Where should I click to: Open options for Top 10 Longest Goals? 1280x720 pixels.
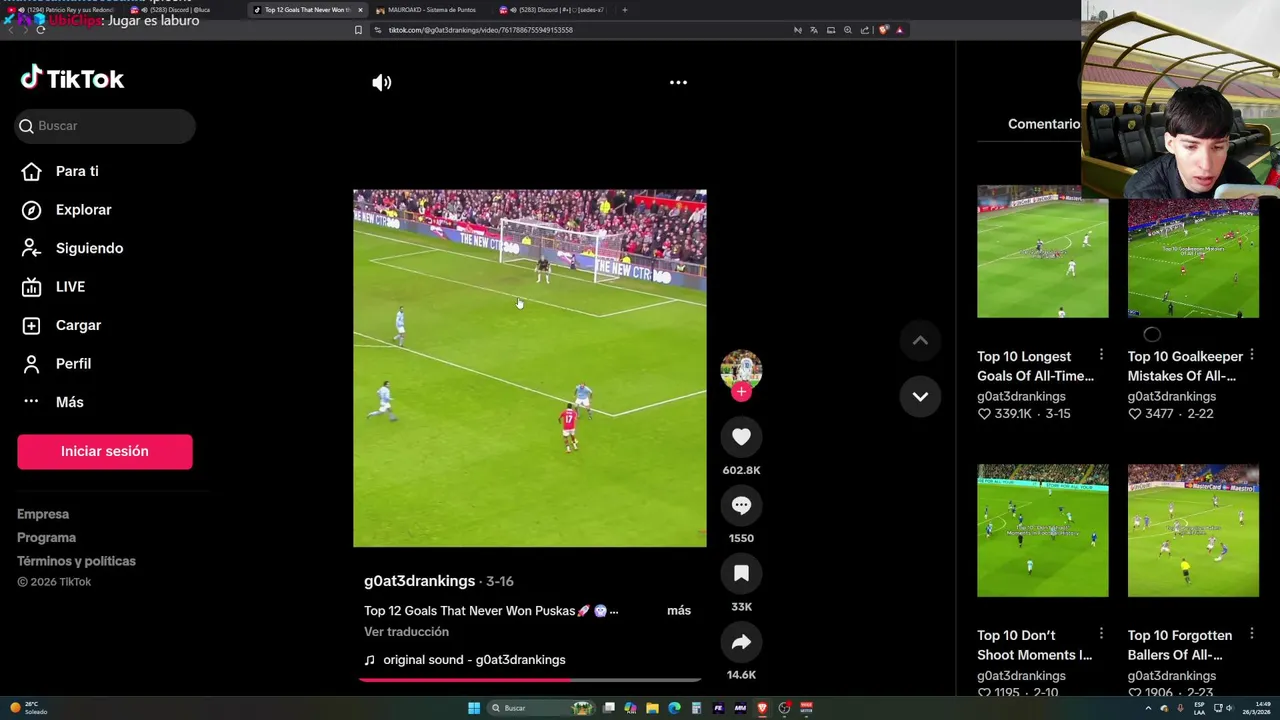(1101, 355)
